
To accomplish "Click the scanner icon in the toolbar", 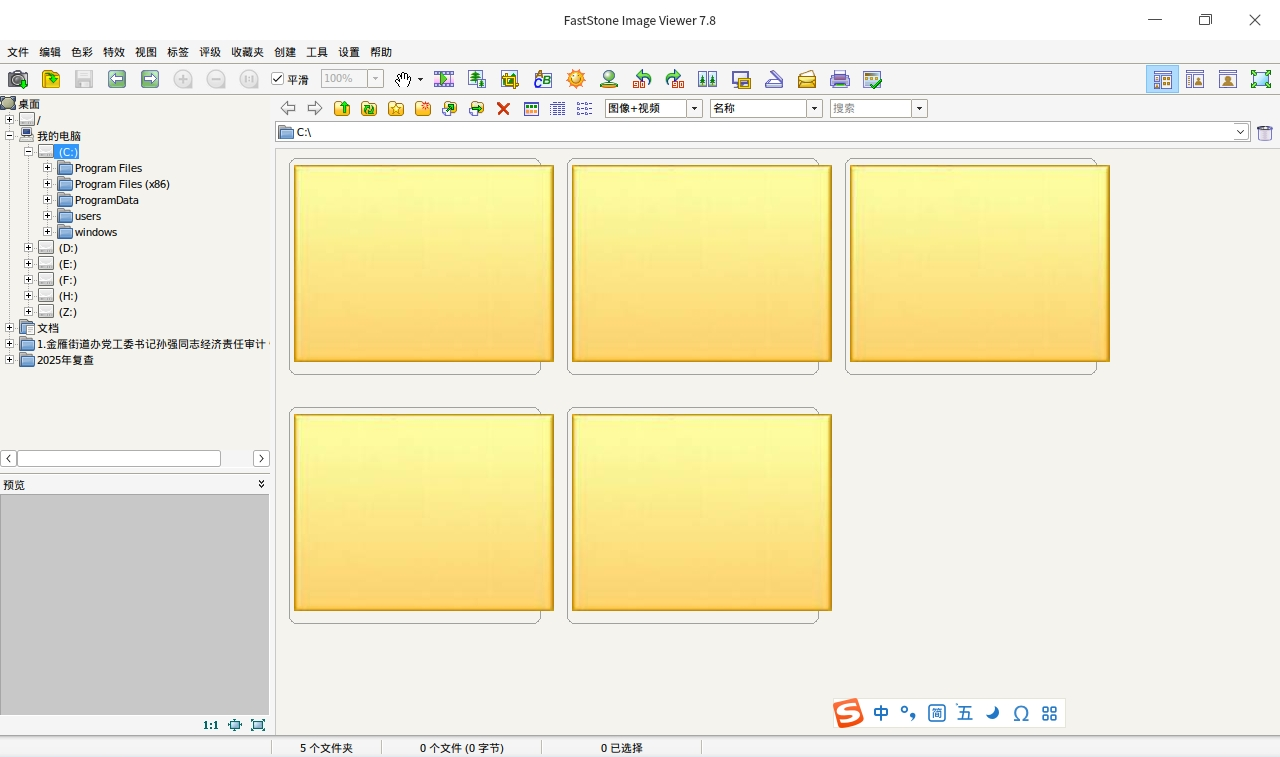I will point(774,79).
